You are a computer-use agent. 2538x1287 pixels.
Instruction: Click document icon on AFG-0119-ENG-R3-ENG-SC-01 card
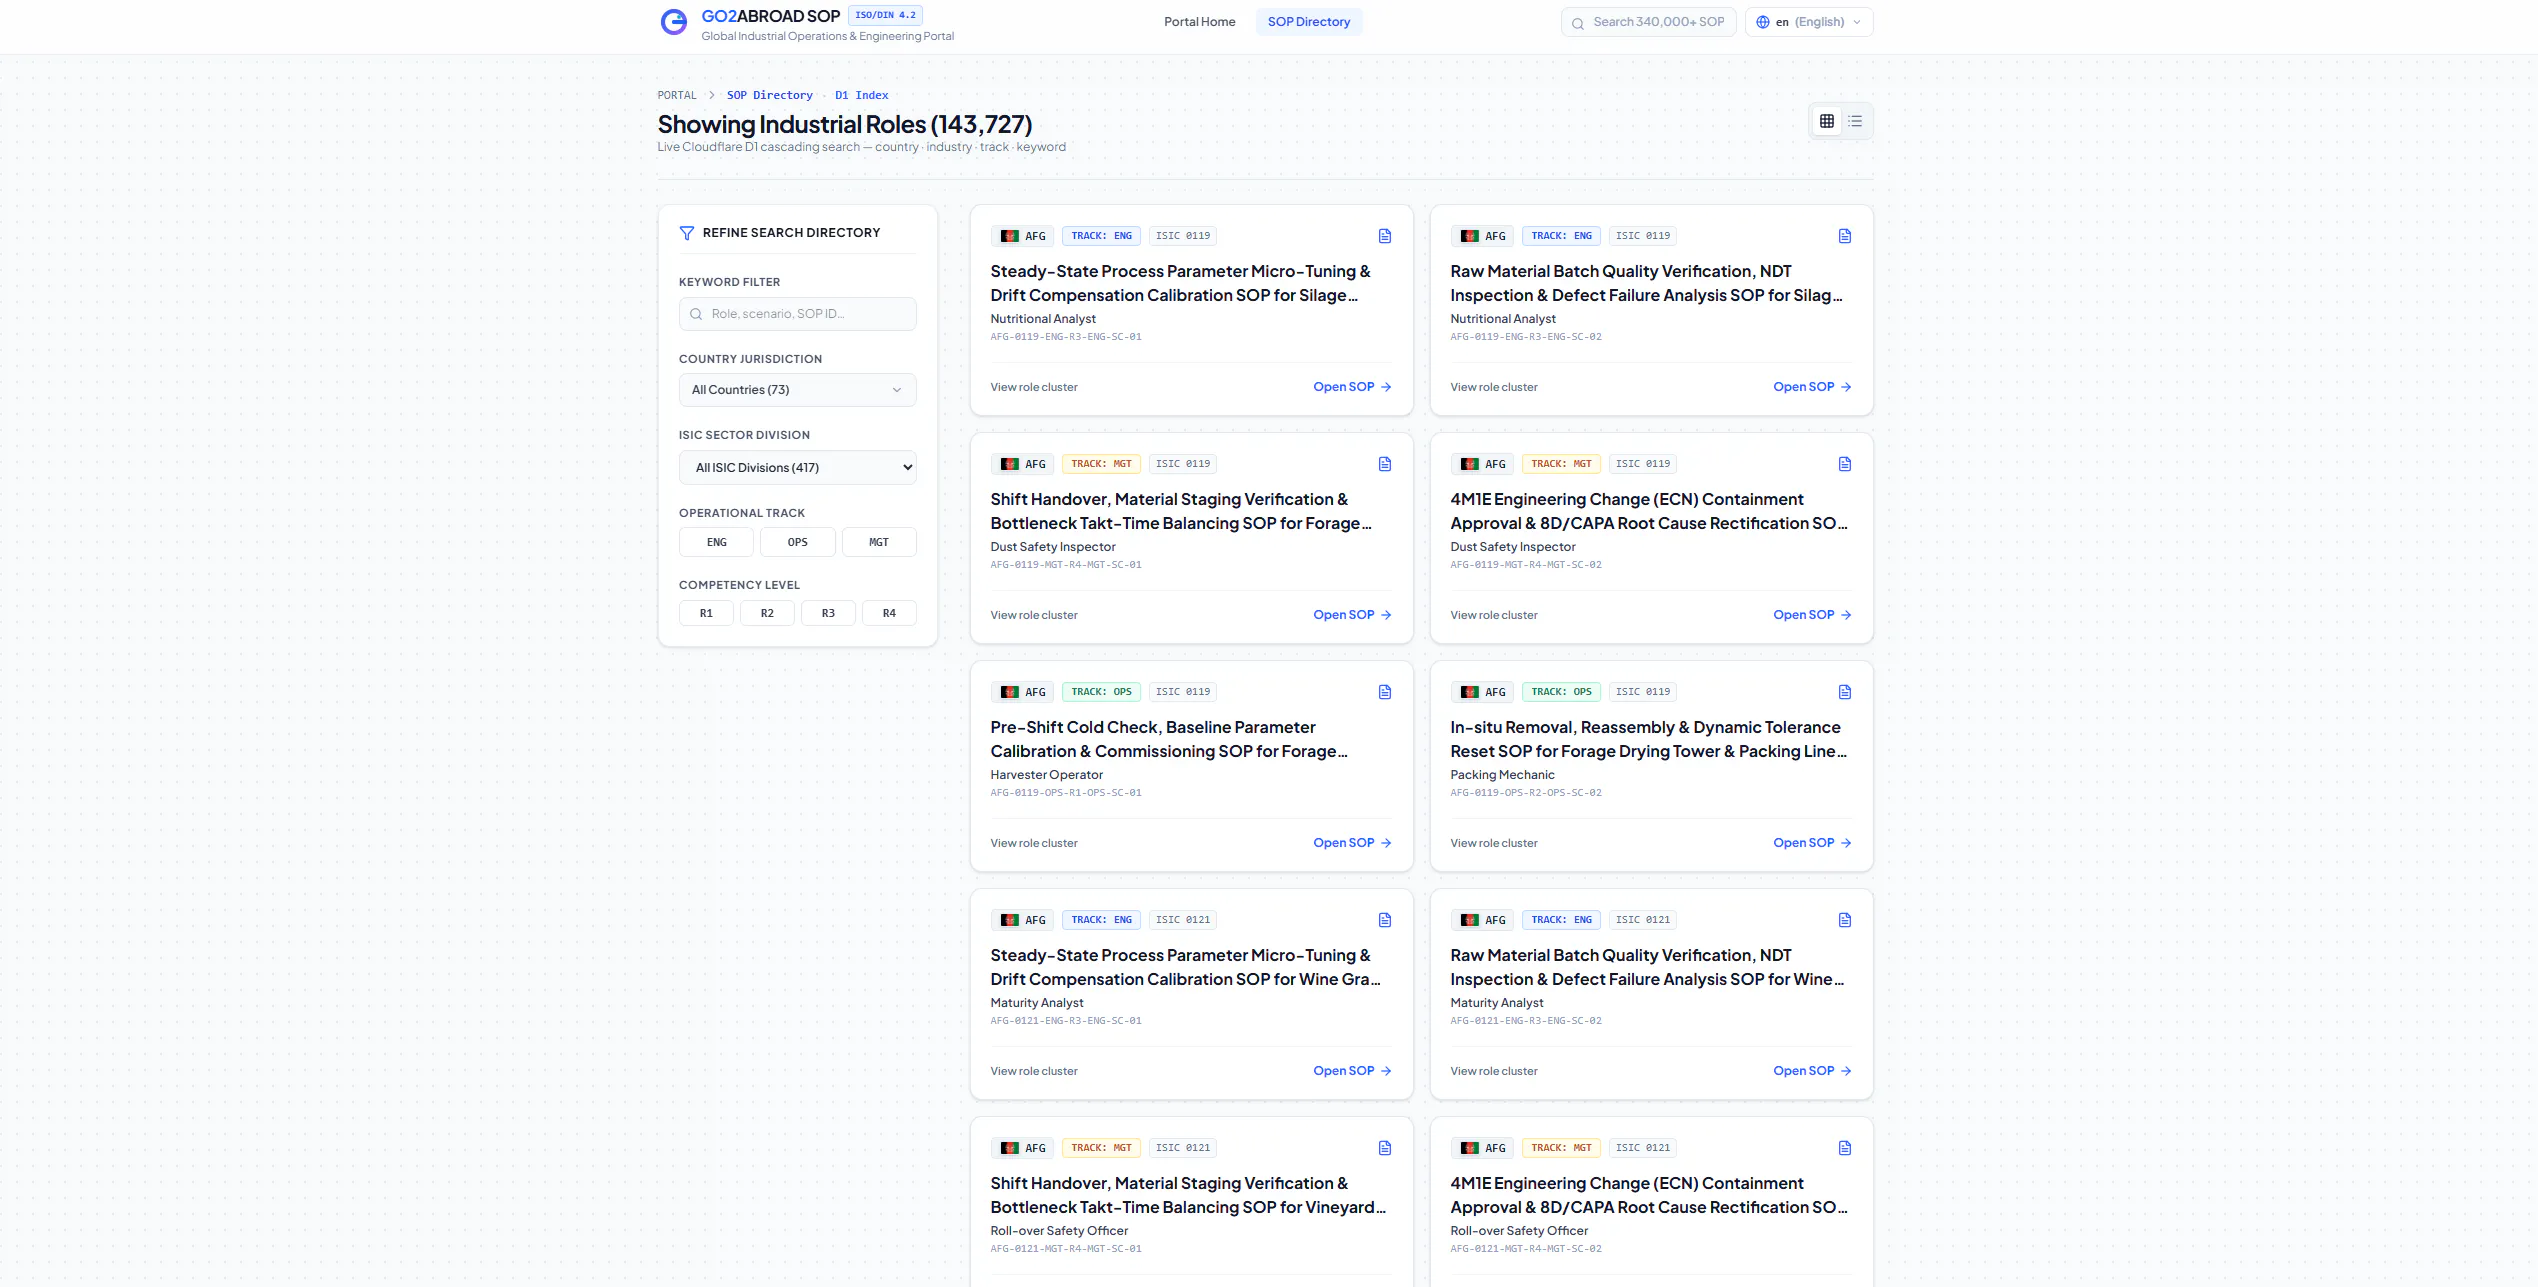[x=1385, y=236]
